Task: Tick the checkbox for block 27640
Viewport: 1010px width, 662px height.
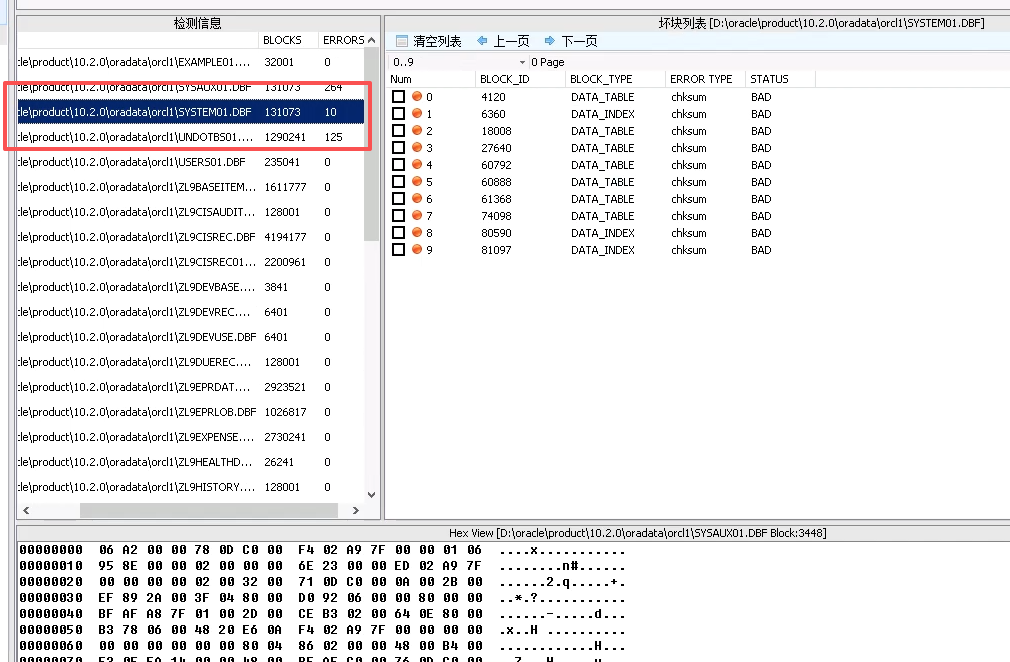Action: click(399, 147)
